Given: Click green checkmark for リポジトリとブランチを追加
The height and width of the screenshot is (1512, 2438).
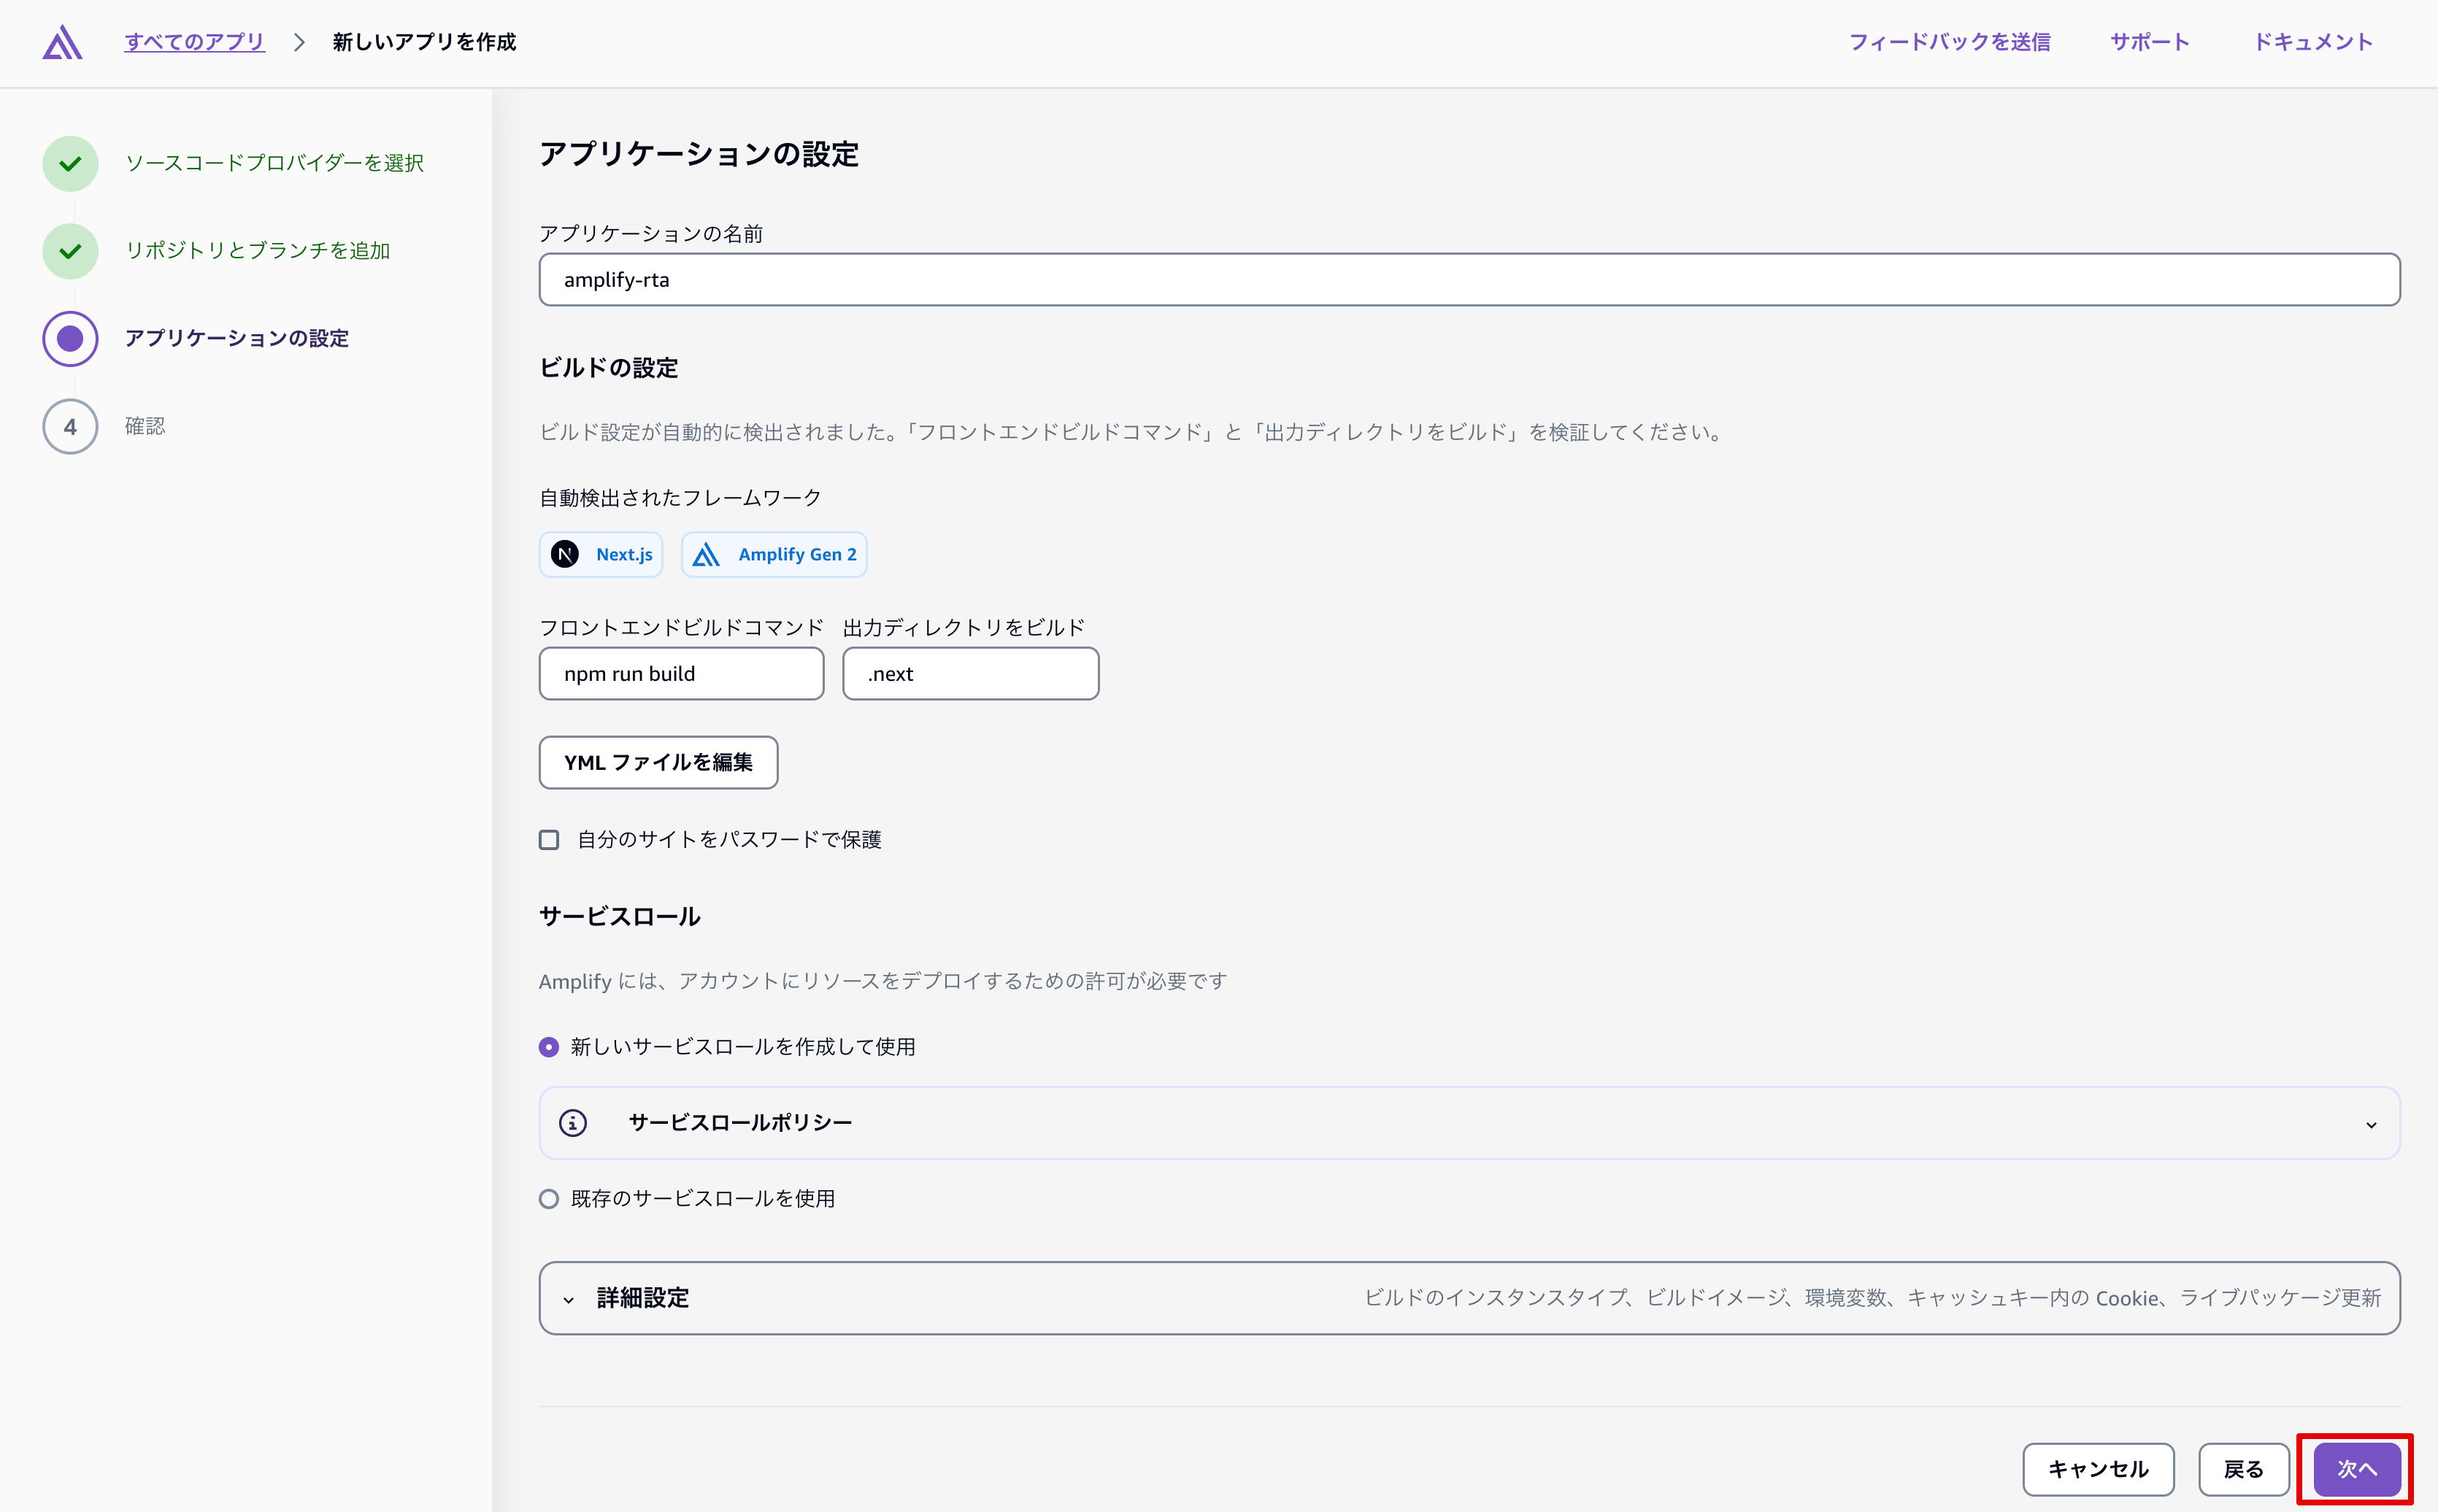Looking at the screenshot, I should point(70,251).
